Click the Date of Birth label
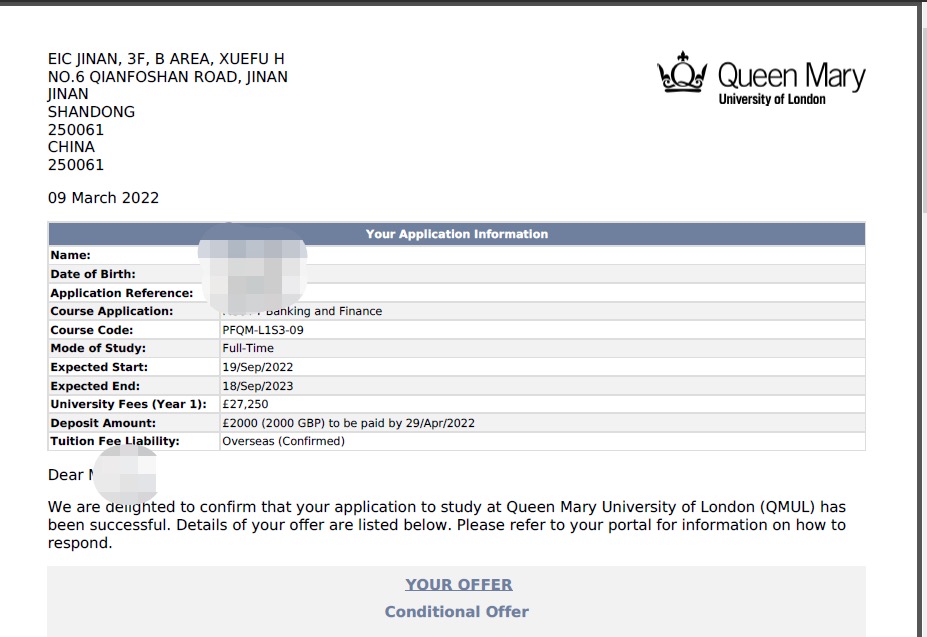The image size is (927, 637). coord(93,274)
